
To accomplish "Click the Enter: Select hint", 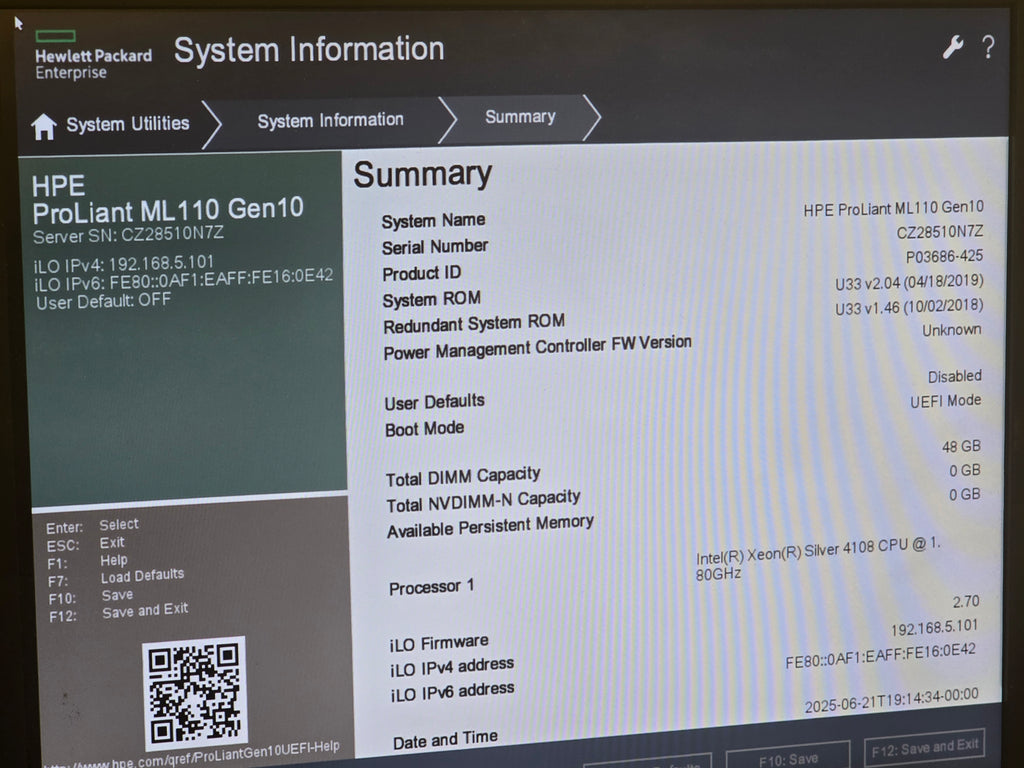I will pos(92,526).
